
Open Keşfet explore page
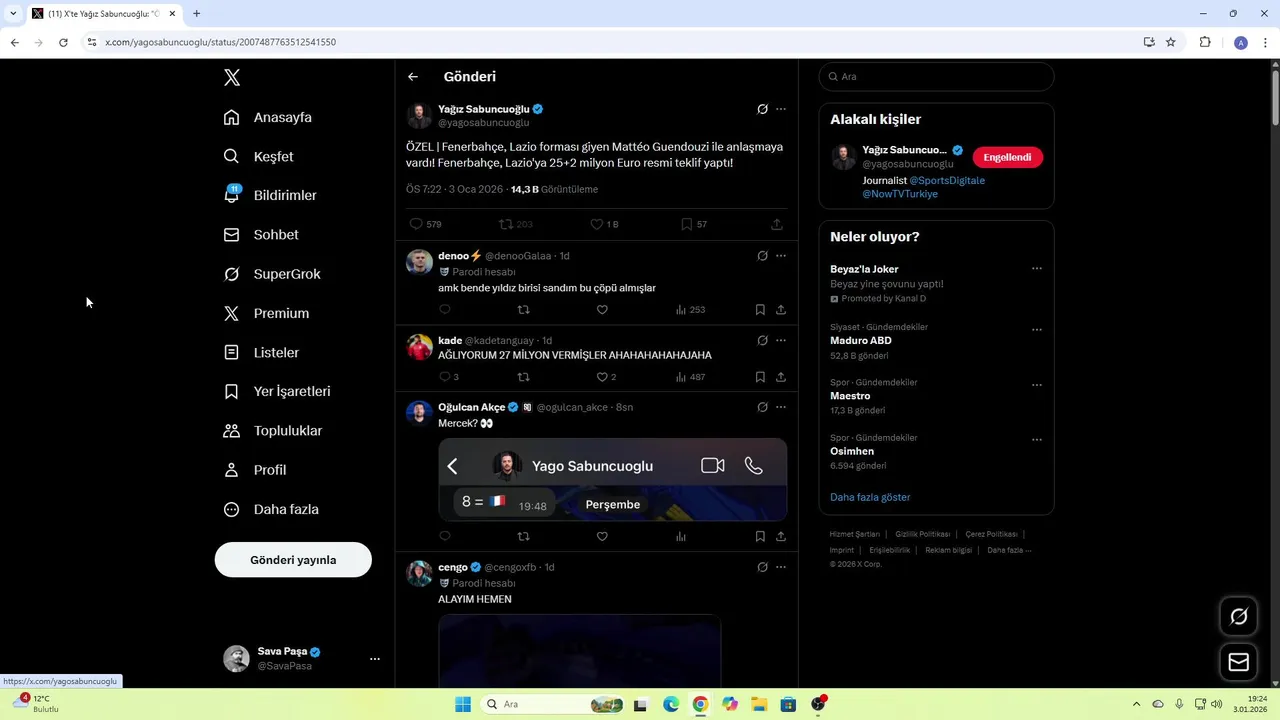click(x=259, y=156)
